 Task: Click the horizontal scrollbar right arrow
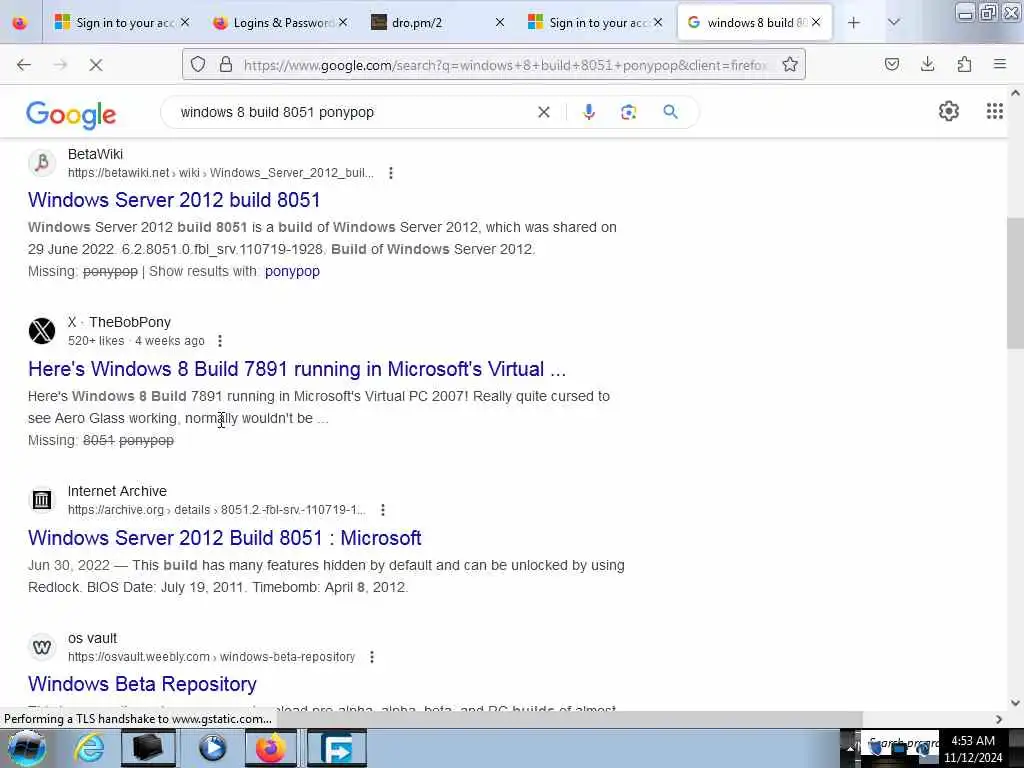[x=999, y=719]
